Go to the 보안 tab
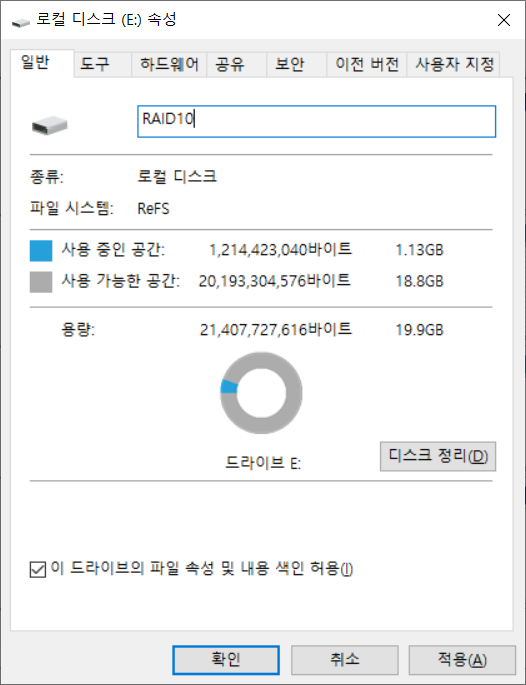 (x=297, y=65)
